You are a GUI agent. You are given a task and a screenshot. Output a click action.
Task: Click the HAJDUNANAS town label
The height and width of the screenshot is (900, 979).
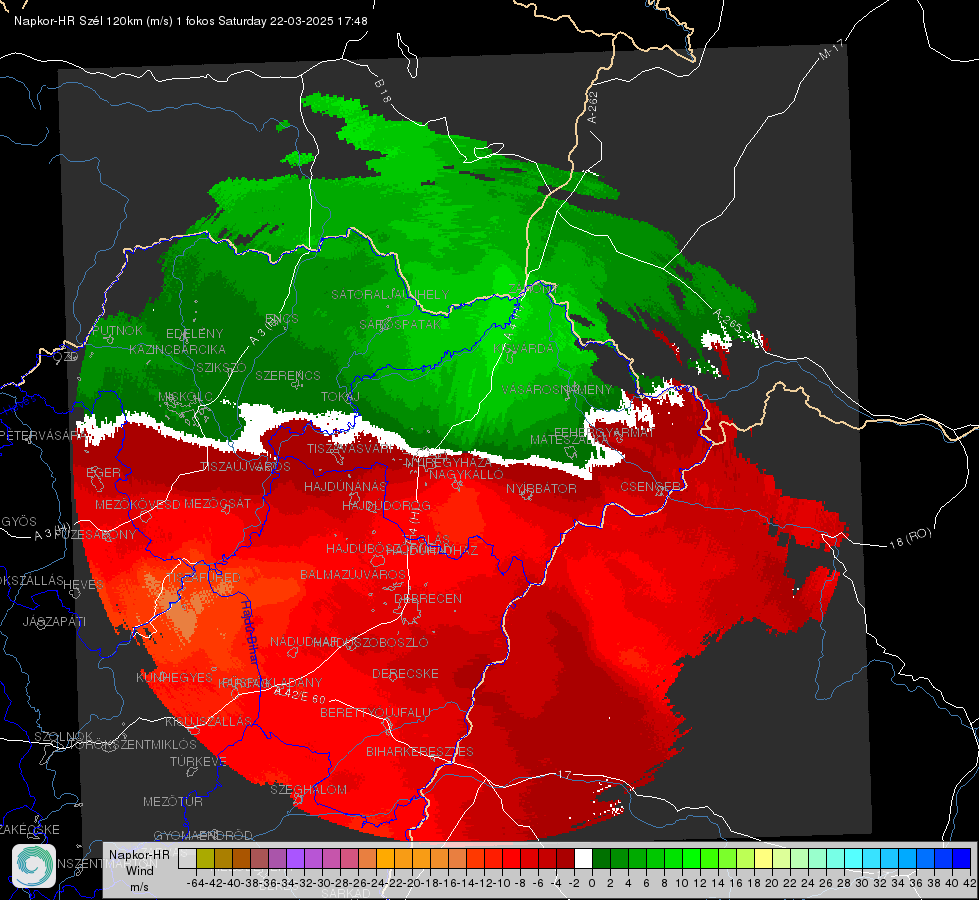pos(345,486)
